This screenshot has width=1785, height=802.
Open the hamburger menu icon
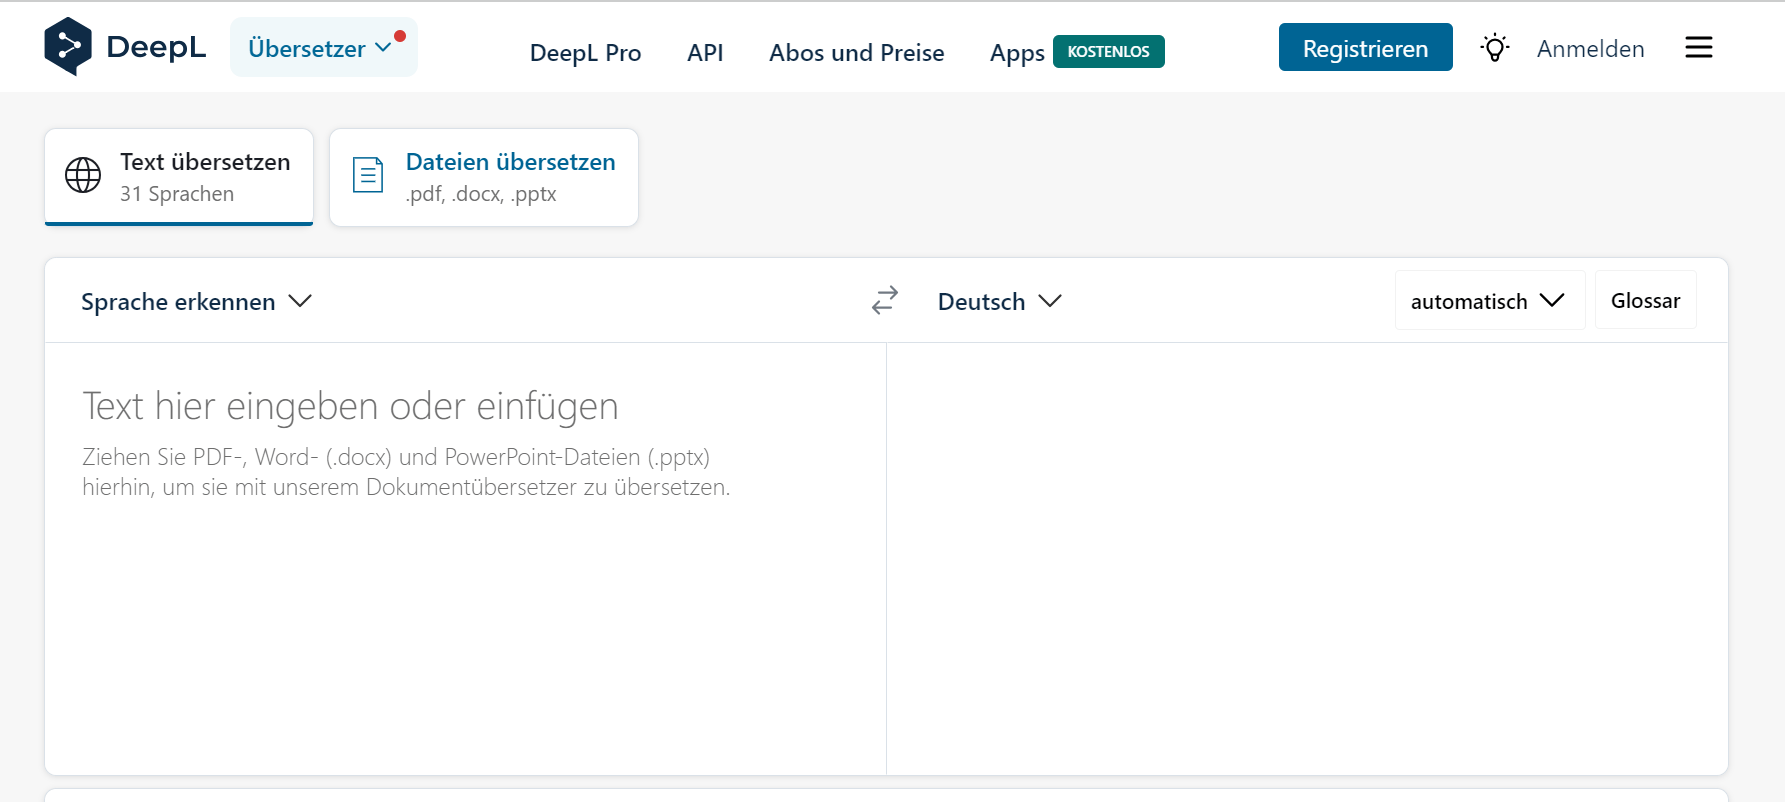[1698, 47]
